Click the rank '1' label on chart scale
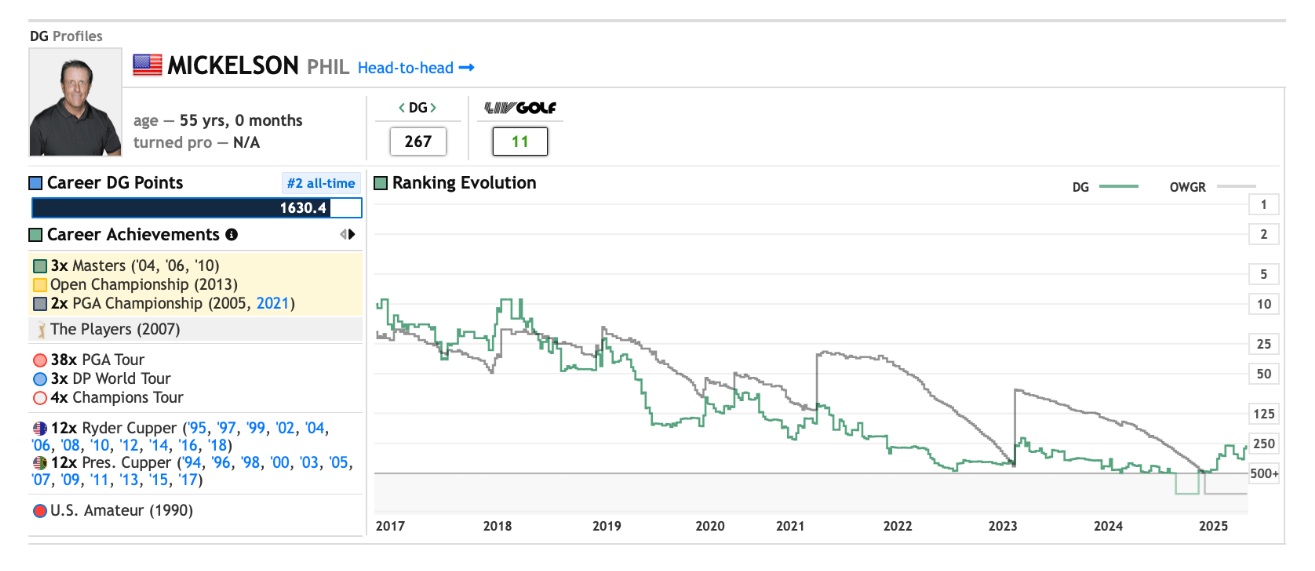Viewport: 1315px width, 571px height. 1264,205
